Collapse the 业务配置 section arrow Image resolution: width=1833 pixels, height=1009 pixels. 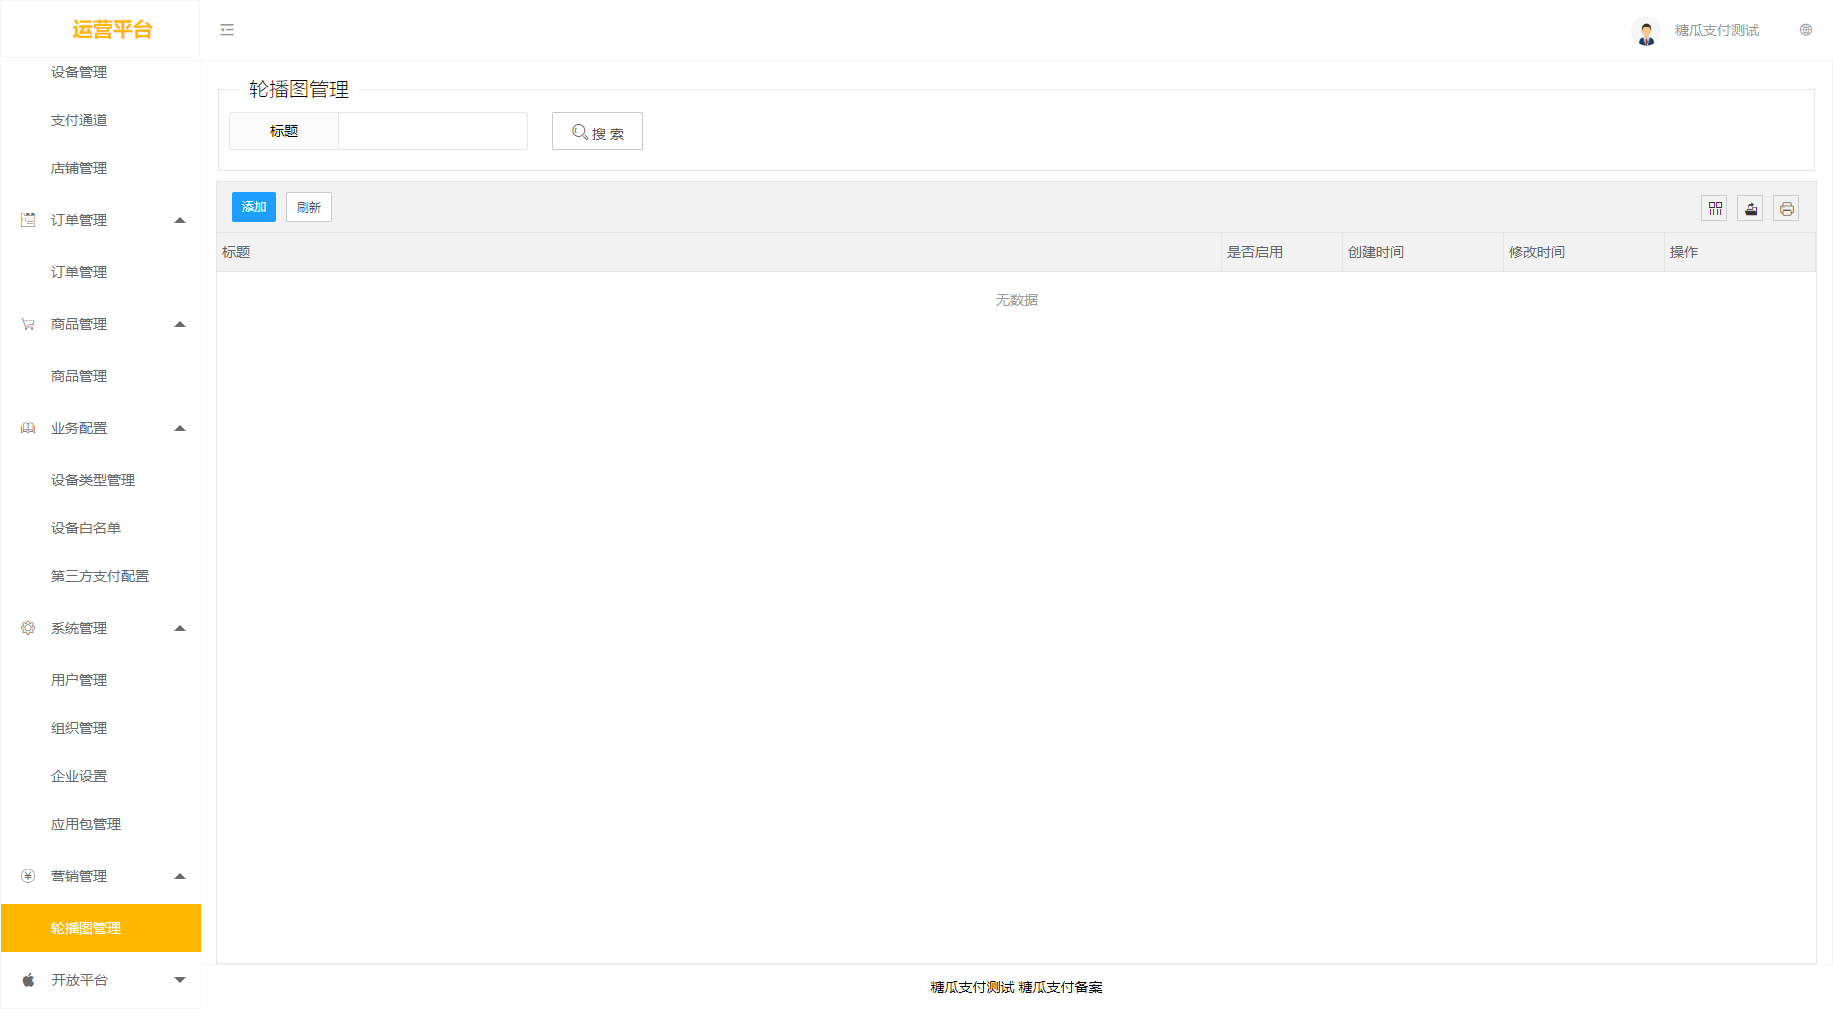180,428
